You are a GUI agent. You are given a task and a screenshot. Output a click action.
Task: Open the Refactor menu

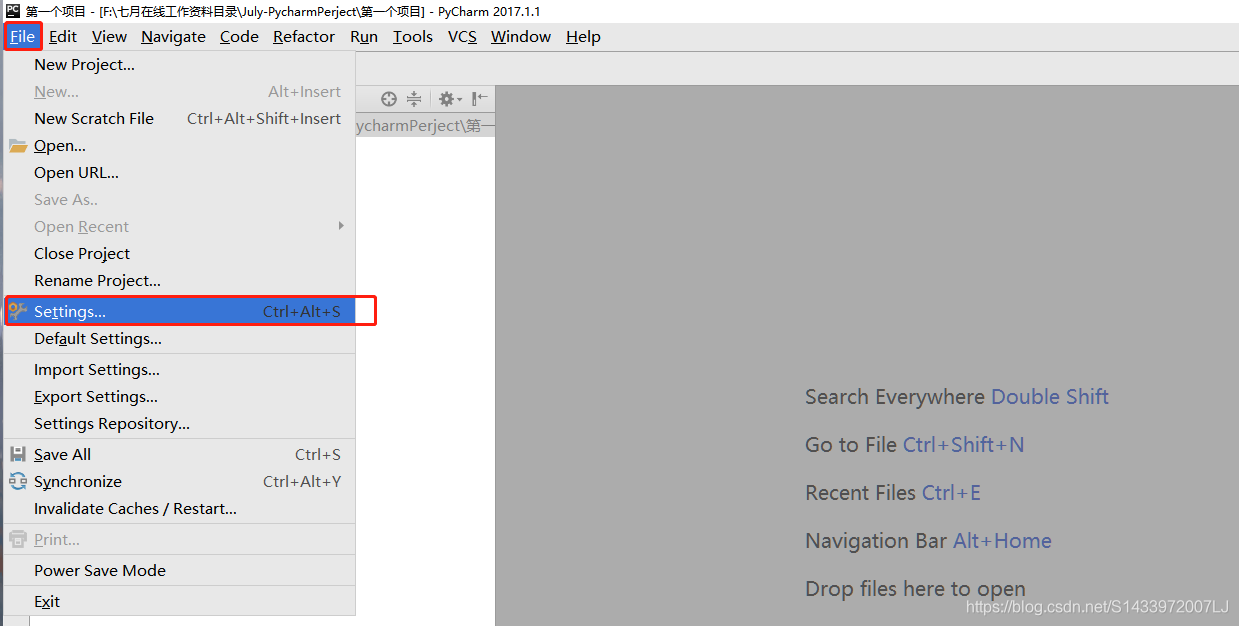coord(304,37)
